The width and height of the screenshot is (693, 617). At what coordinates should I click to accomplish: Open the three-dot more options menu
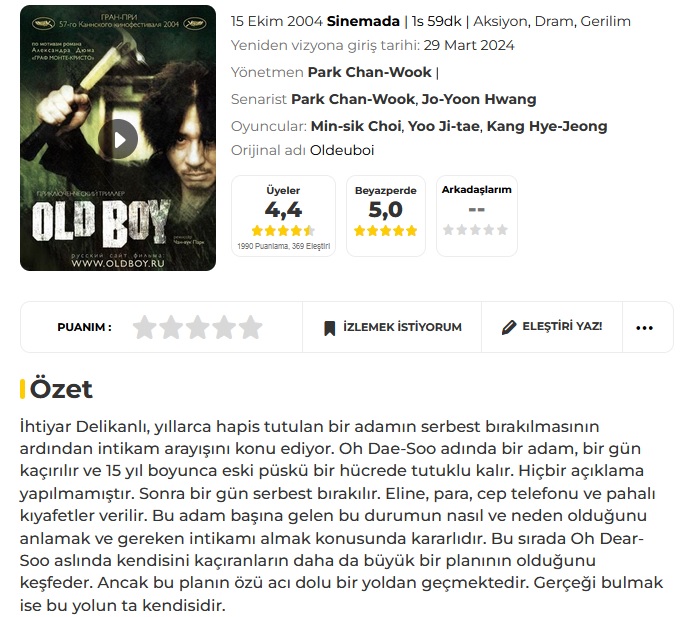click(x=644, y=328)
